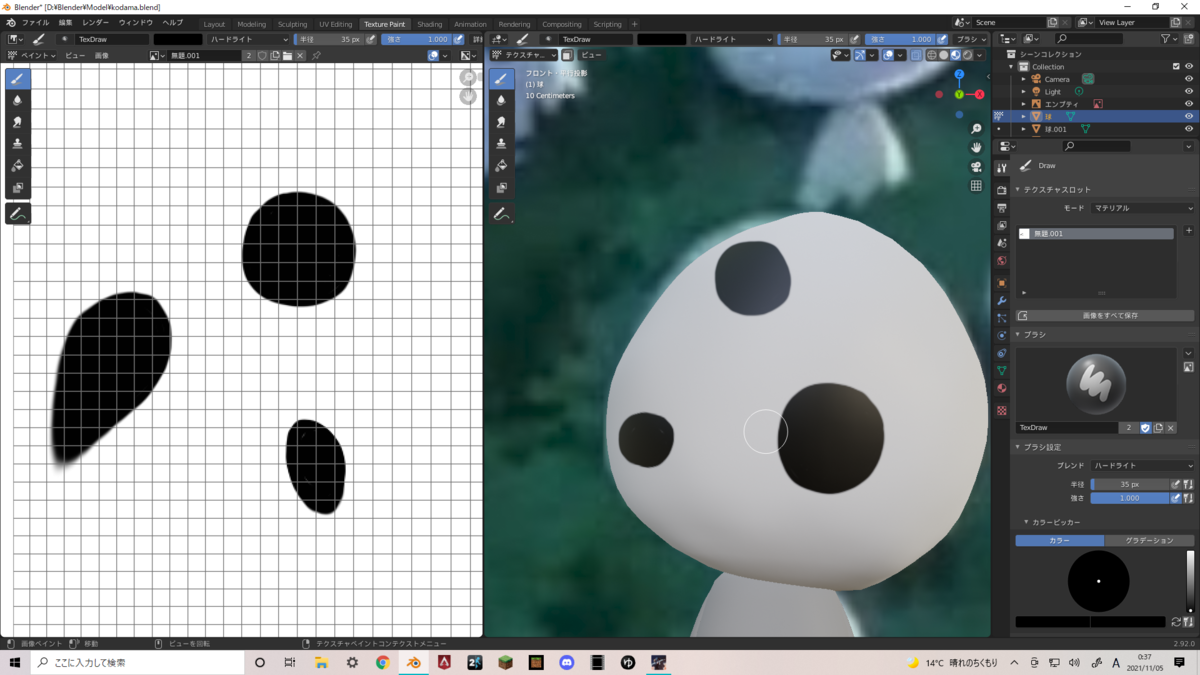Open Render properties tab
Viewport: 1200px width, 675px height.
point(1002,189)
